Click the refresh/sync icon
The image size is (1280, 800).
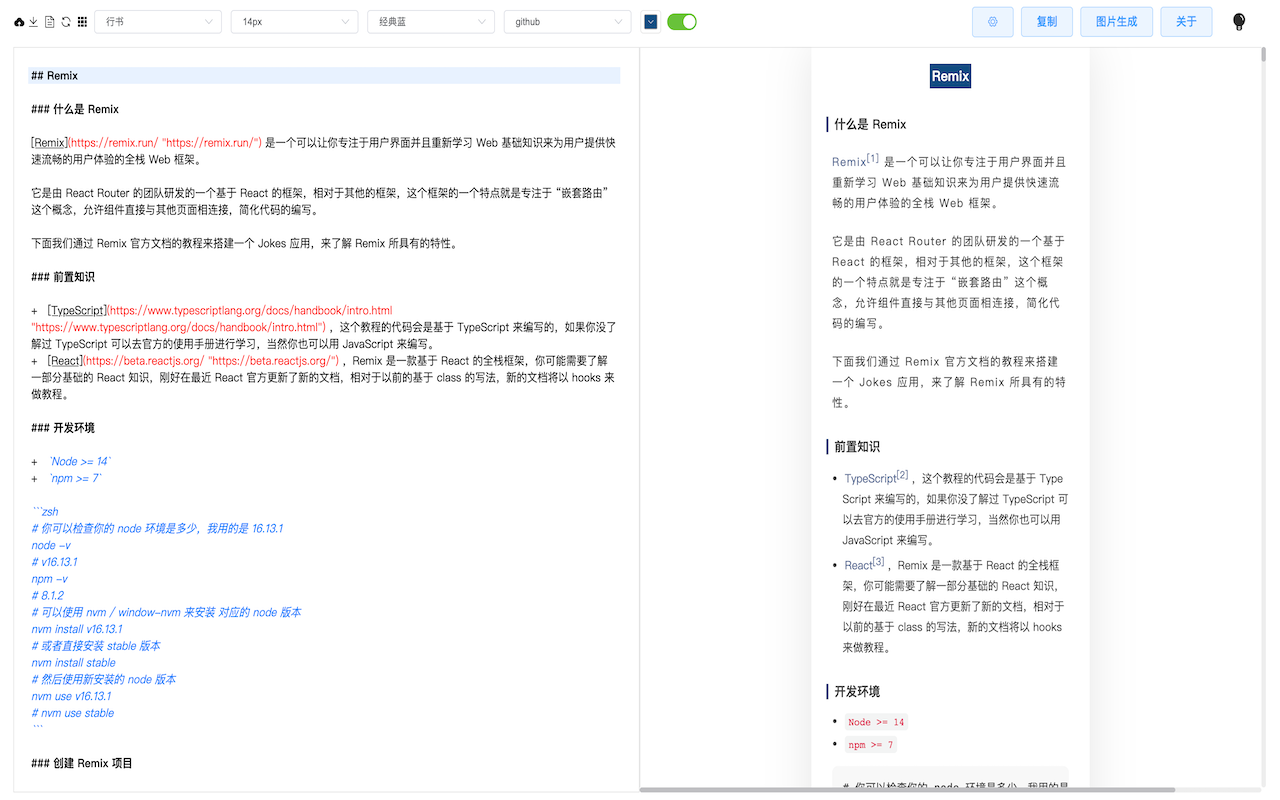tap(66, 22)
